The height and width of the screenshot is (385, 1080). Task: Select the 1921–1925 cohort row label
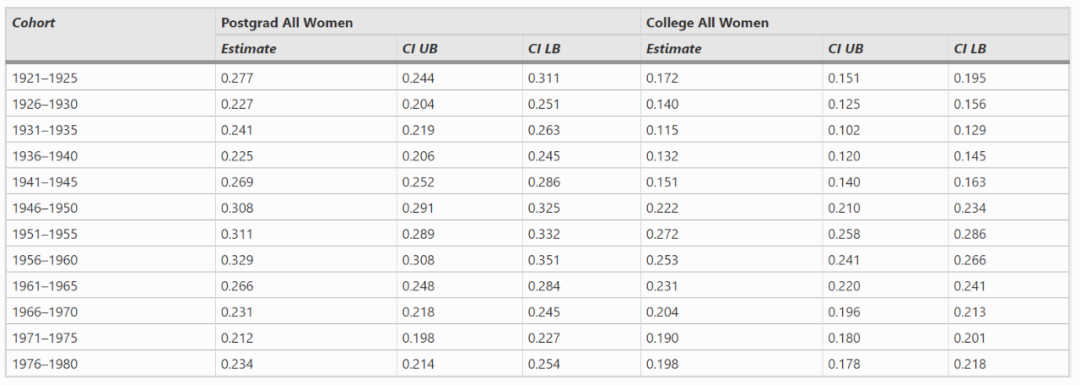(45, 79)
